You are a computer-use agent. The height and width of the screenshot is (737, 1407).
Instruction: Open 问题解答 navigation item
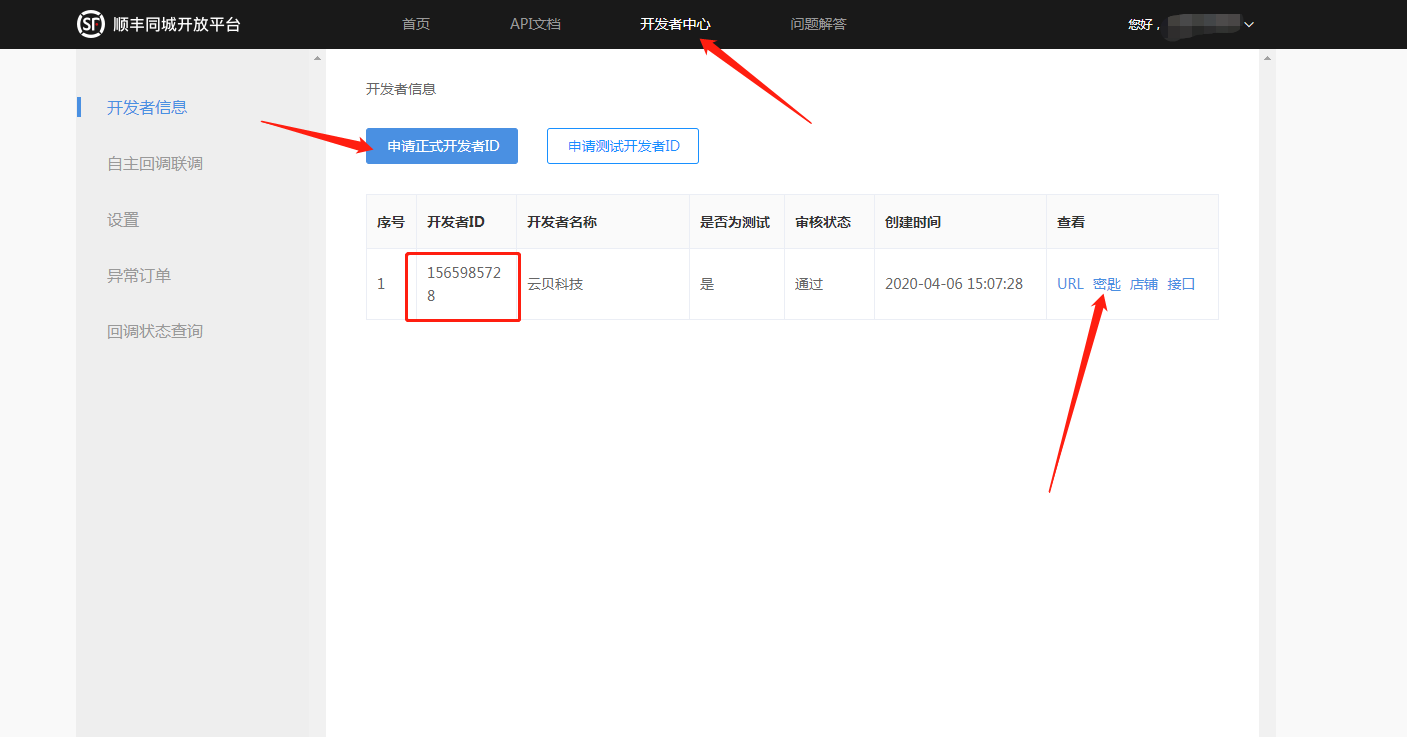point(818,24)
